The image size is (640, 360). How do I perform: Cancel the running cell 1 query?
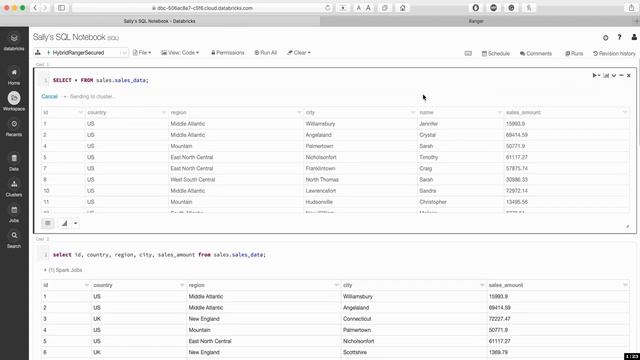(49, 96)
